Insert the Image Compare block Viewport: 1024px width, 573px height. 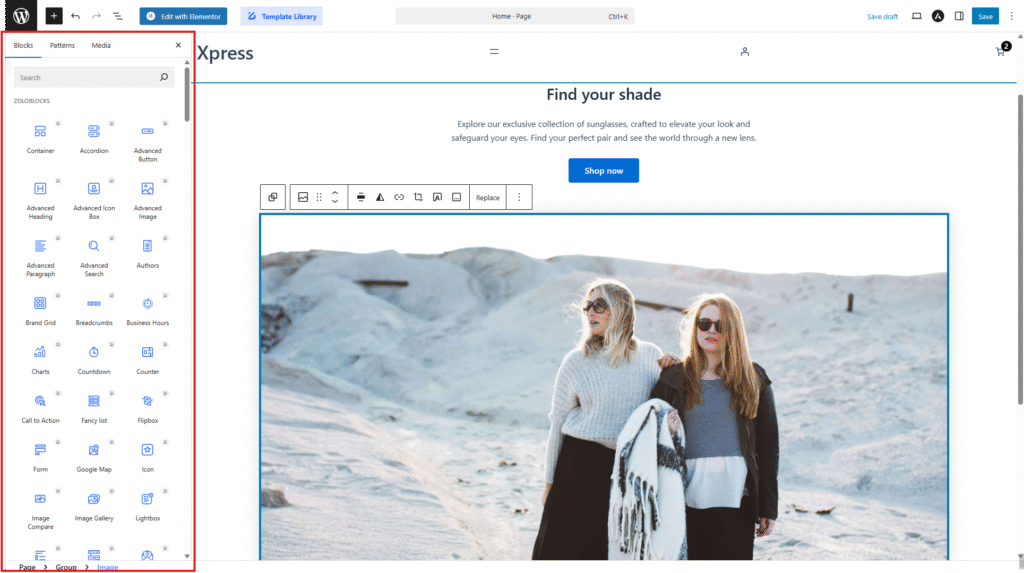pyautogui.click(x=40, y=510)
